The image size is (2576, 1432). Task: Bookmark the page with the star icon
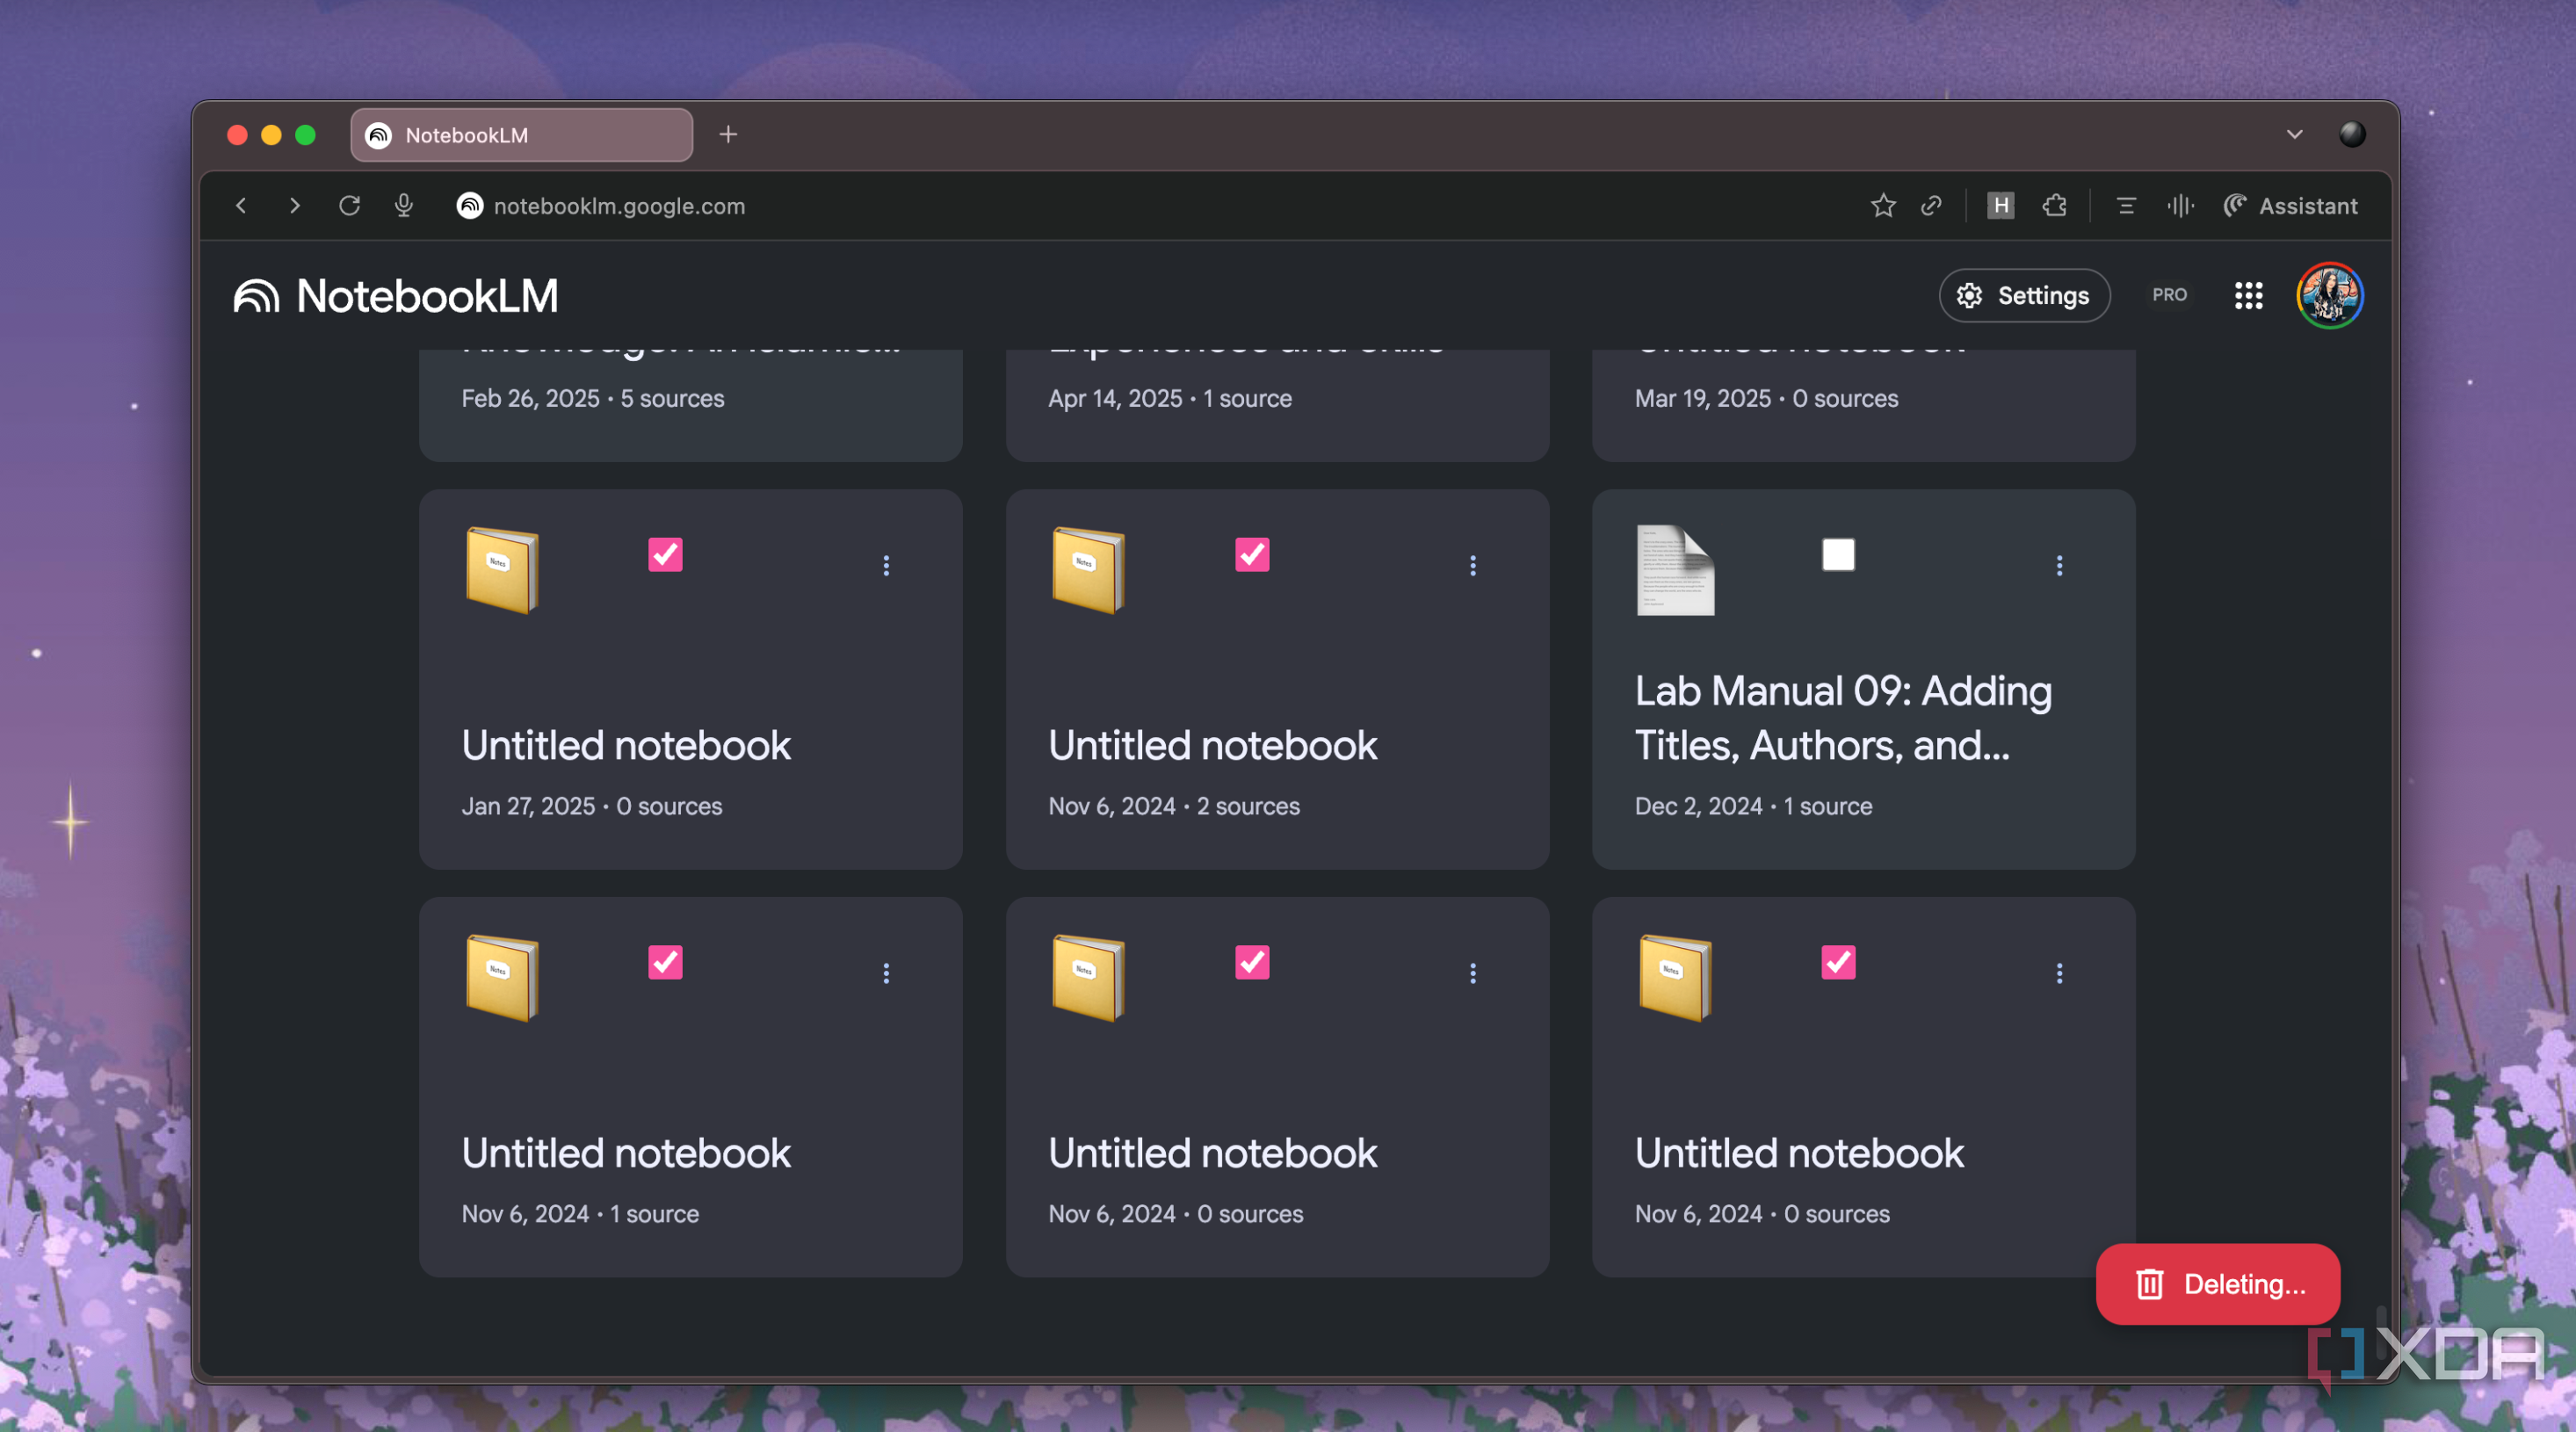[x=1883, y=206]
